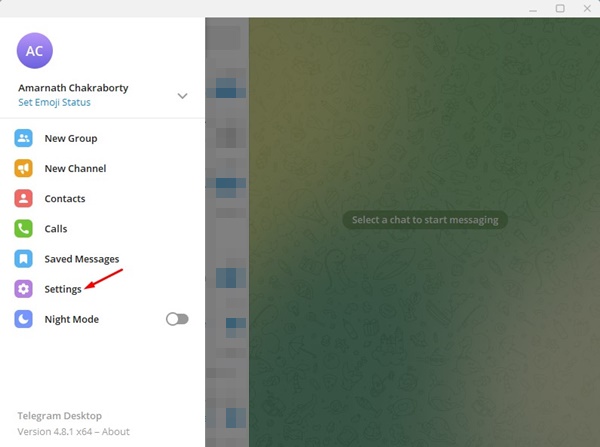Viewport: 600px width, 447px height.
Task: Click the Amarnath Chakraborty account name
Action: (73, 88)
